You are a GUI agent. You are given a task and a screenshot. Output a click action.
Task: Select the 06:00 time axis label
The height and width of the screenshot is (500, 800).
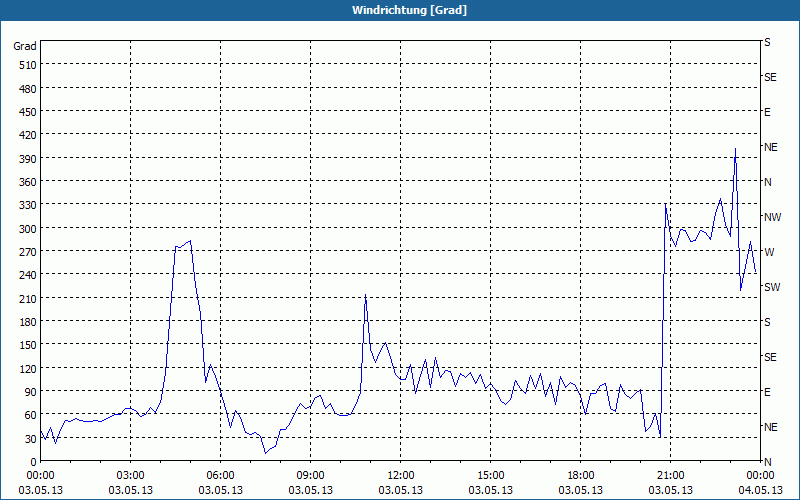point(220,476)
